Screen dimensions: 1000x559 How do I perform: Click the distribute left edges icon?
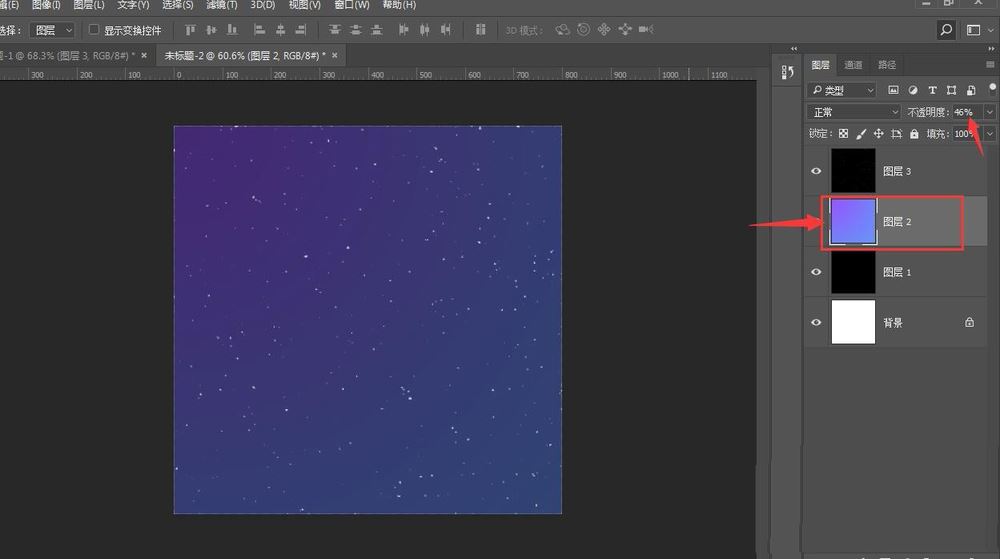[404, 30]
